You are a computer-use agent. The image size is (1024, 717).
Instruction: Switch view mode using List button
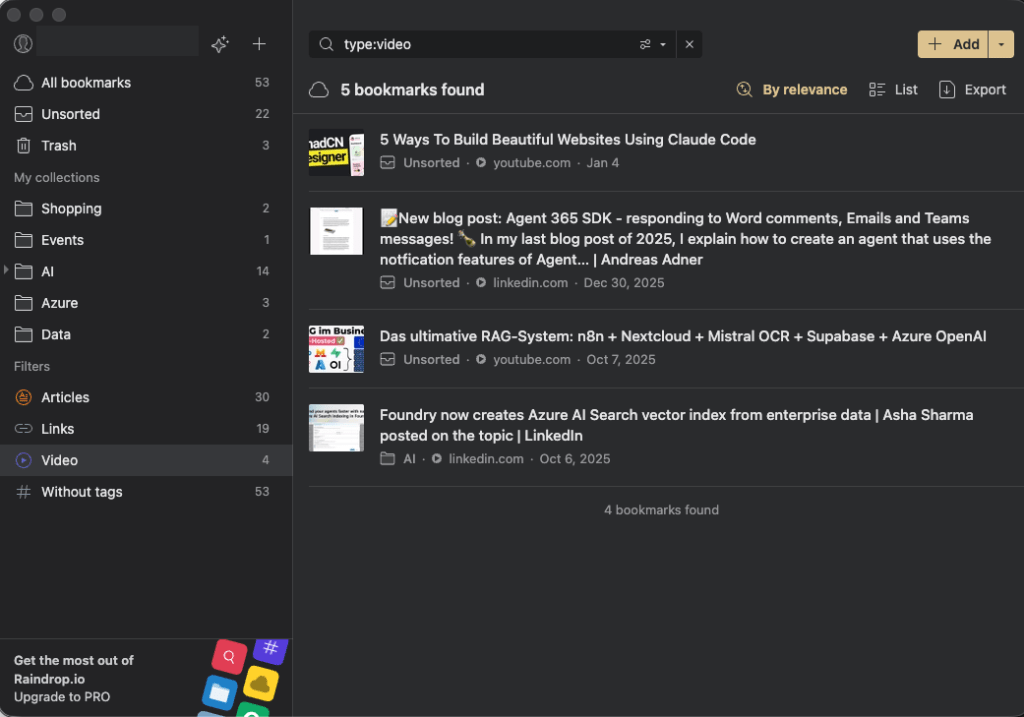[893, 90]
